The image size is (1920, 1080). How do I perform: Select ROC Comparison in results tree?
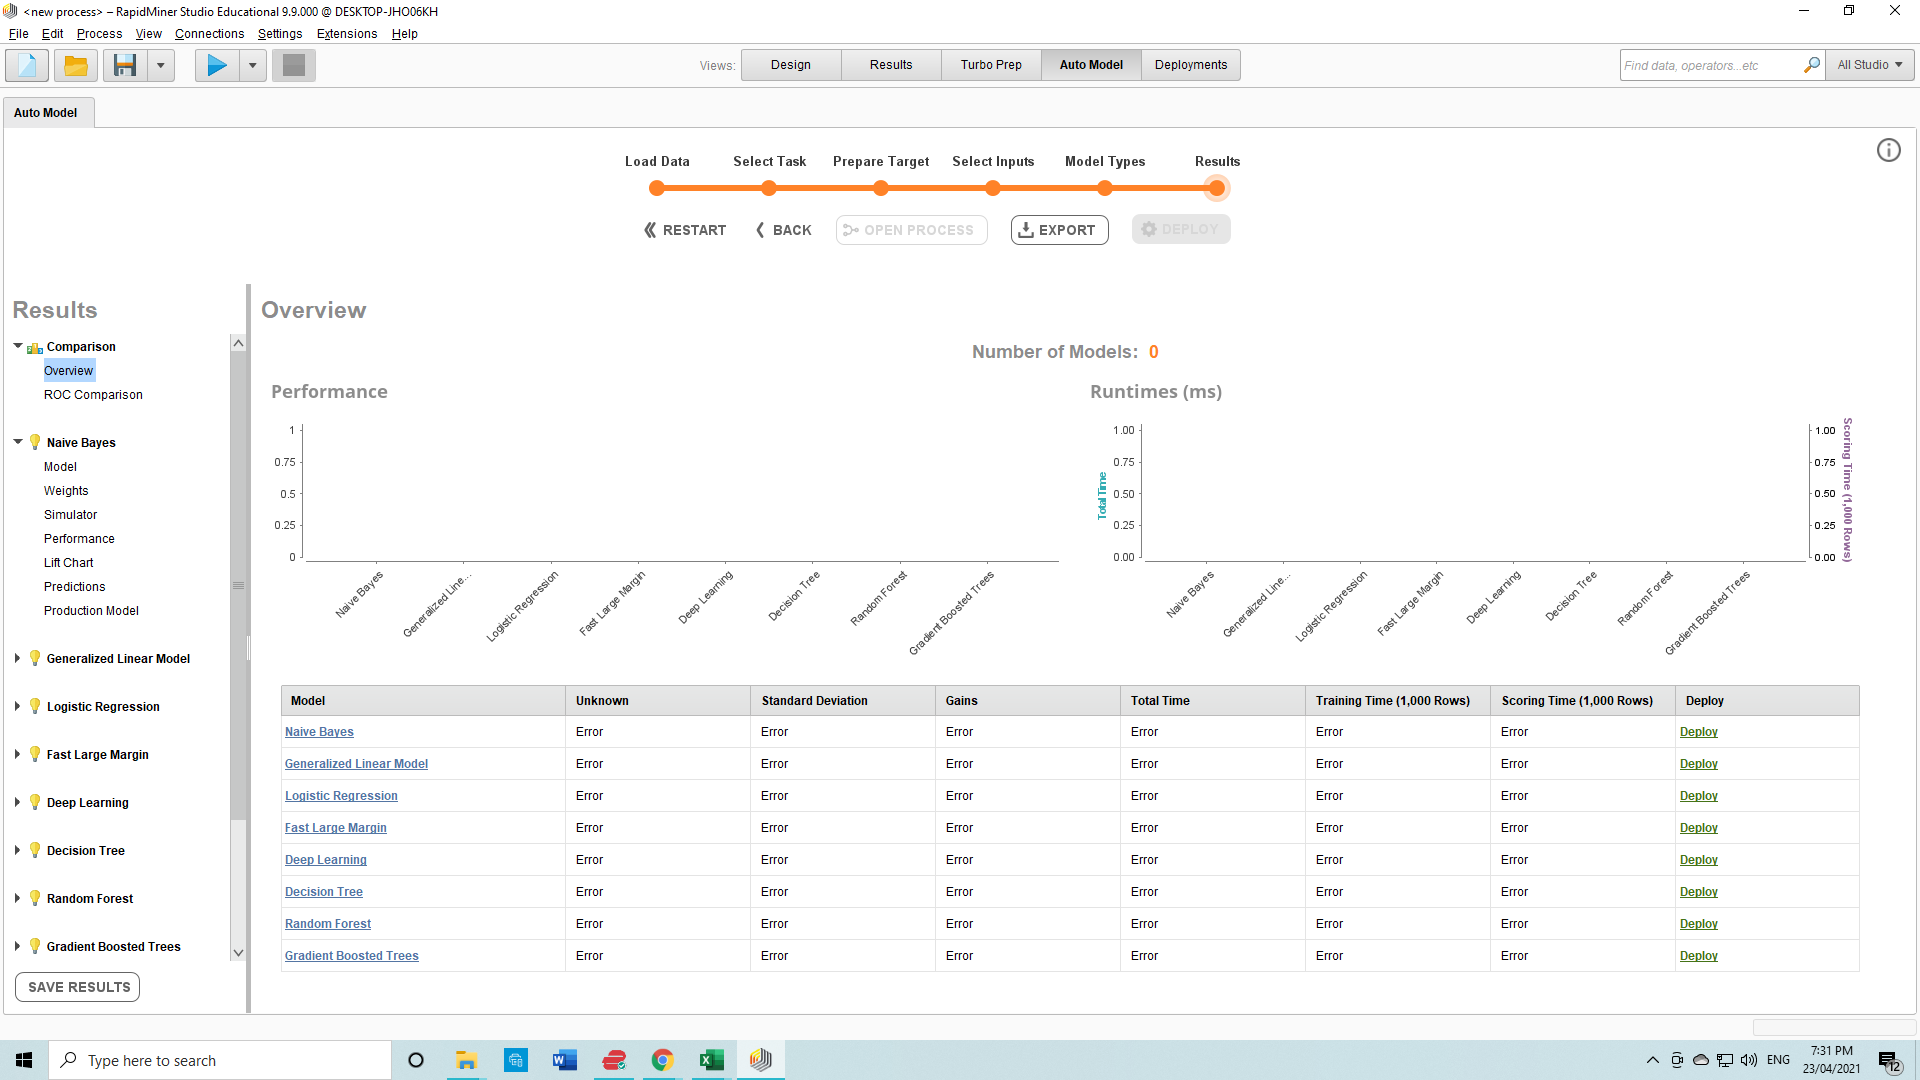click(x=93, y=395)
